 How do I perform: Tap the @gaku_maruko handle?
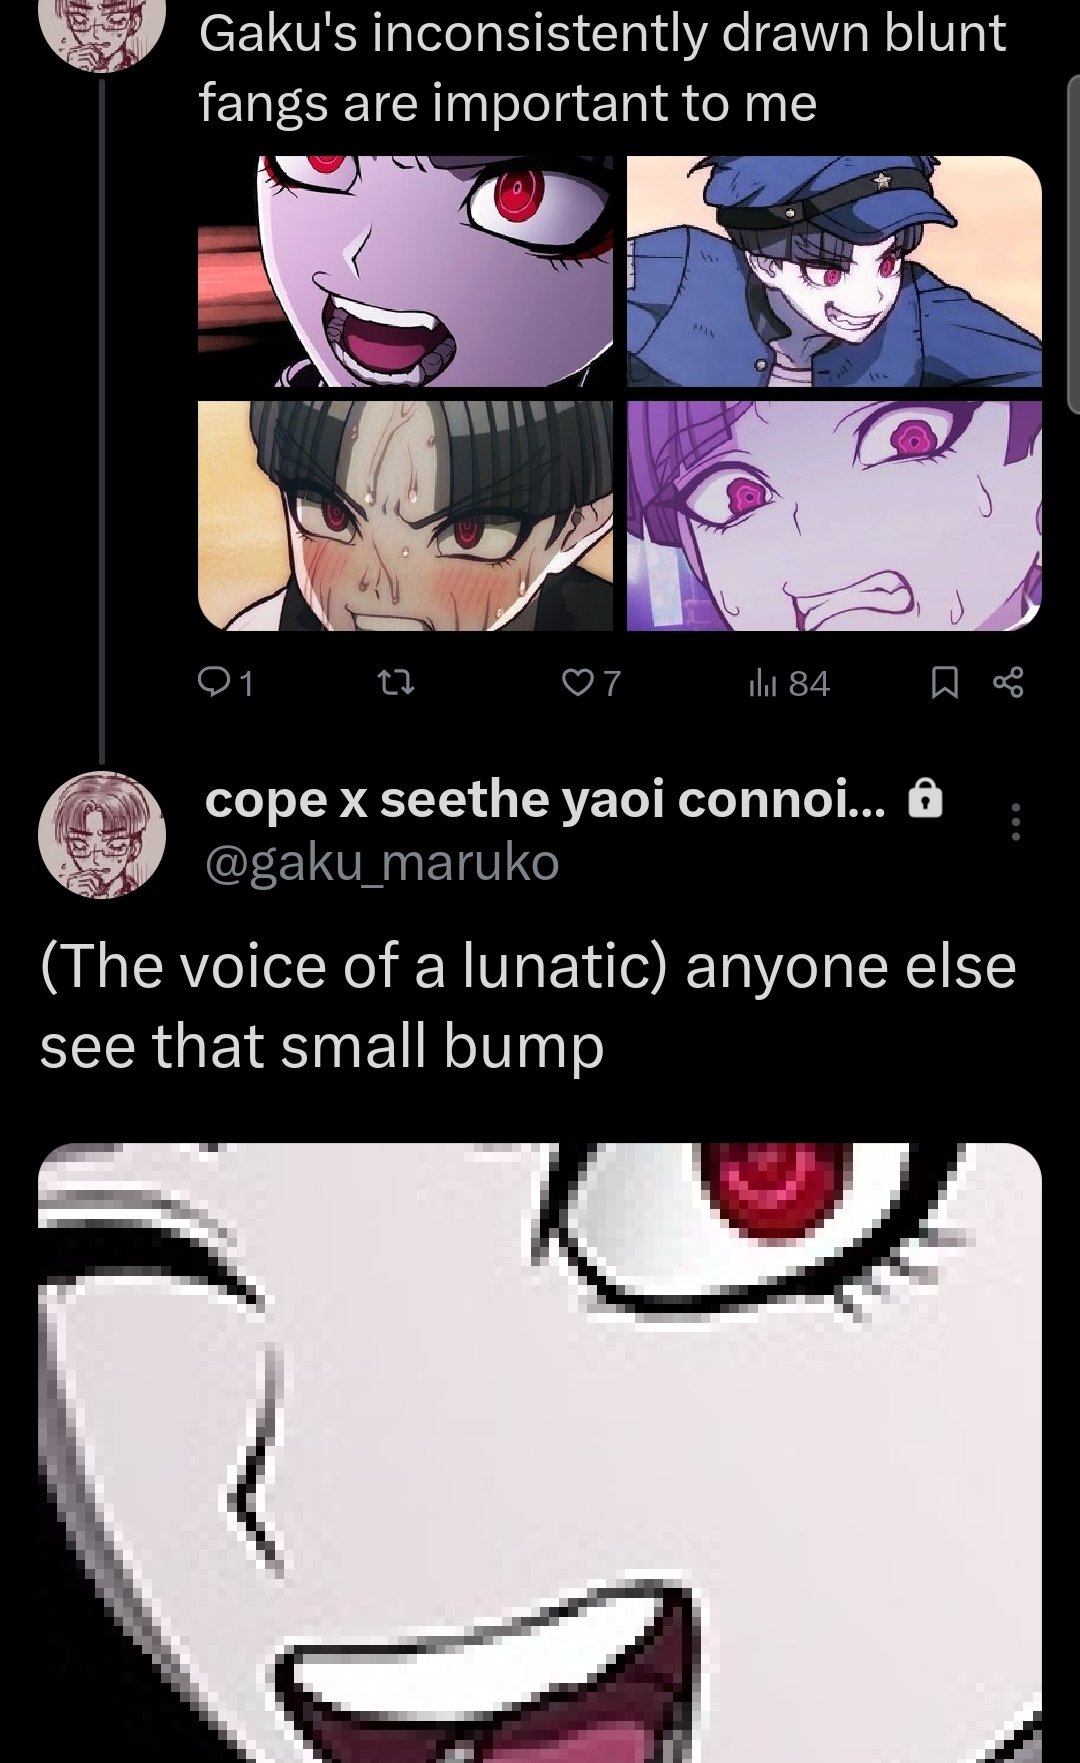[382, 862]
